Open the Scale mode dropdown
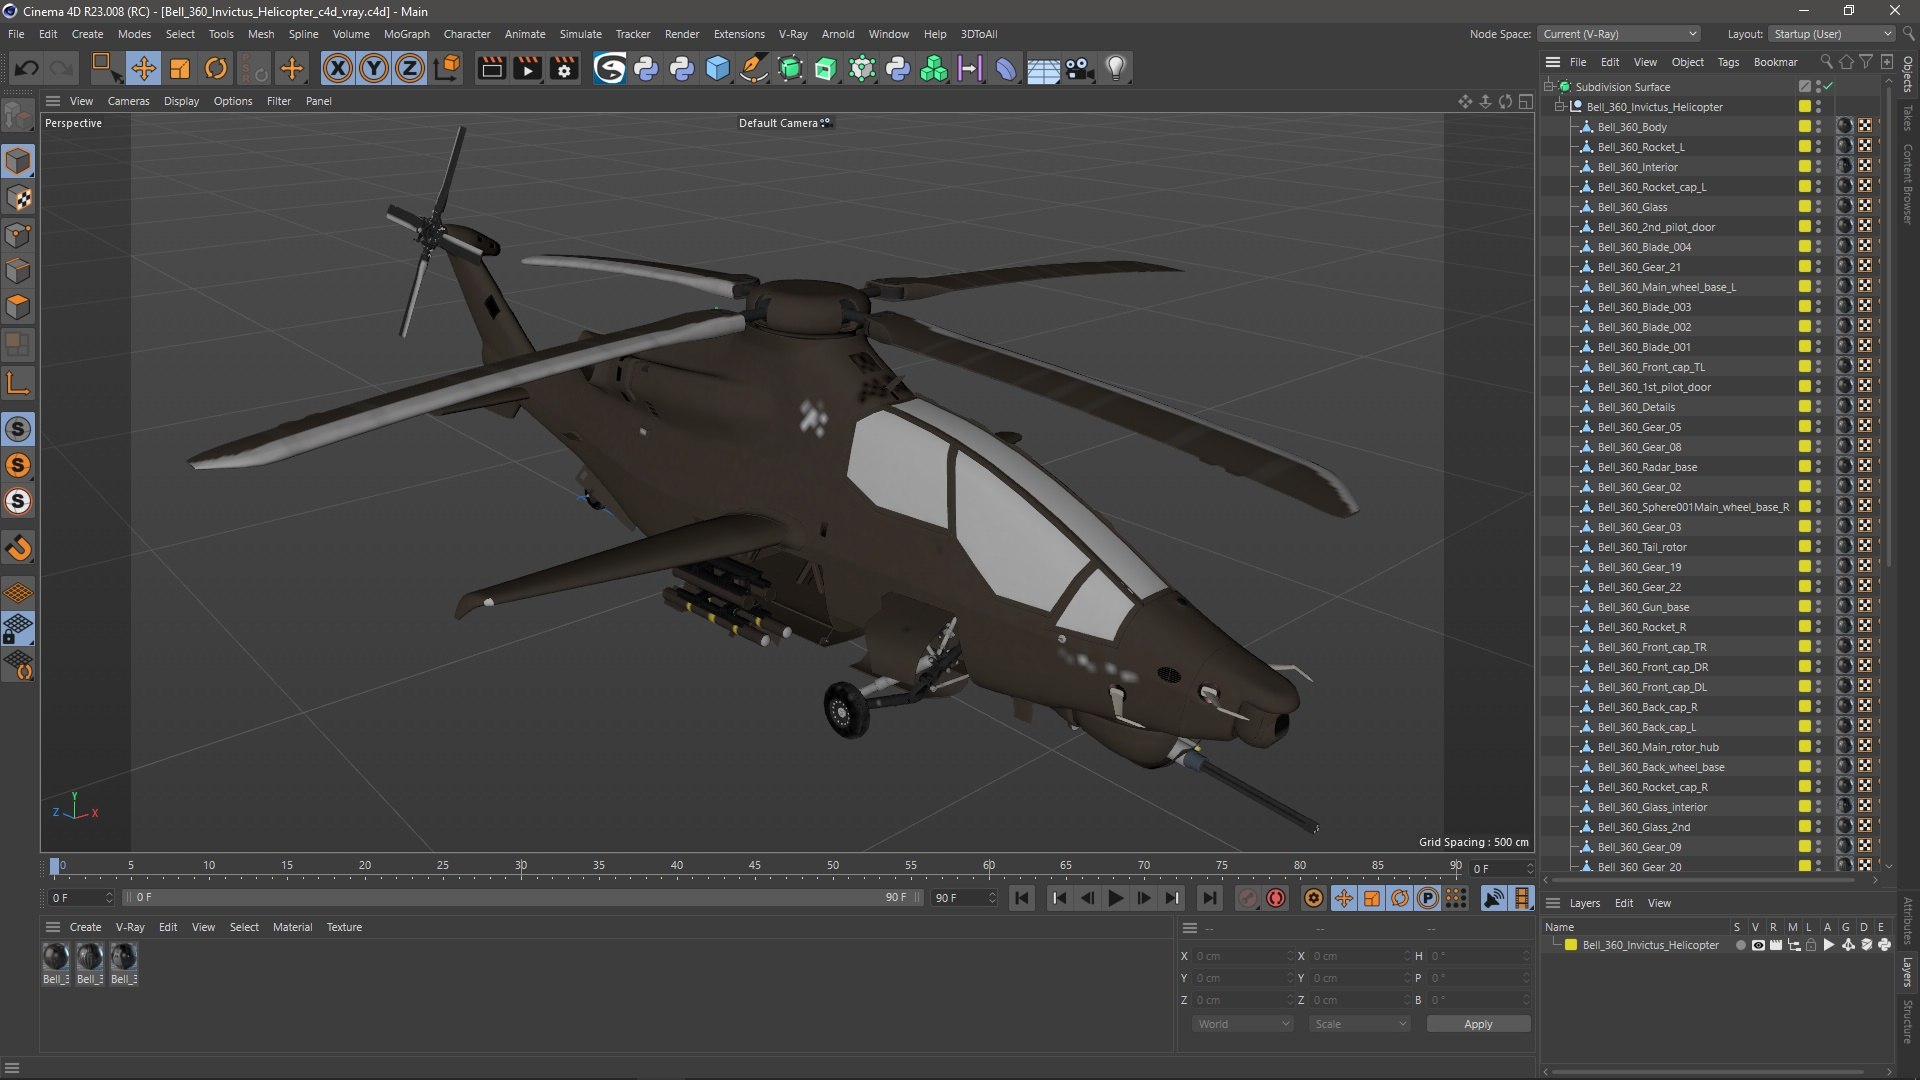The height and width of the screenshot is (1080, 1920). pyautogui.click(x=1360, y=1024)
